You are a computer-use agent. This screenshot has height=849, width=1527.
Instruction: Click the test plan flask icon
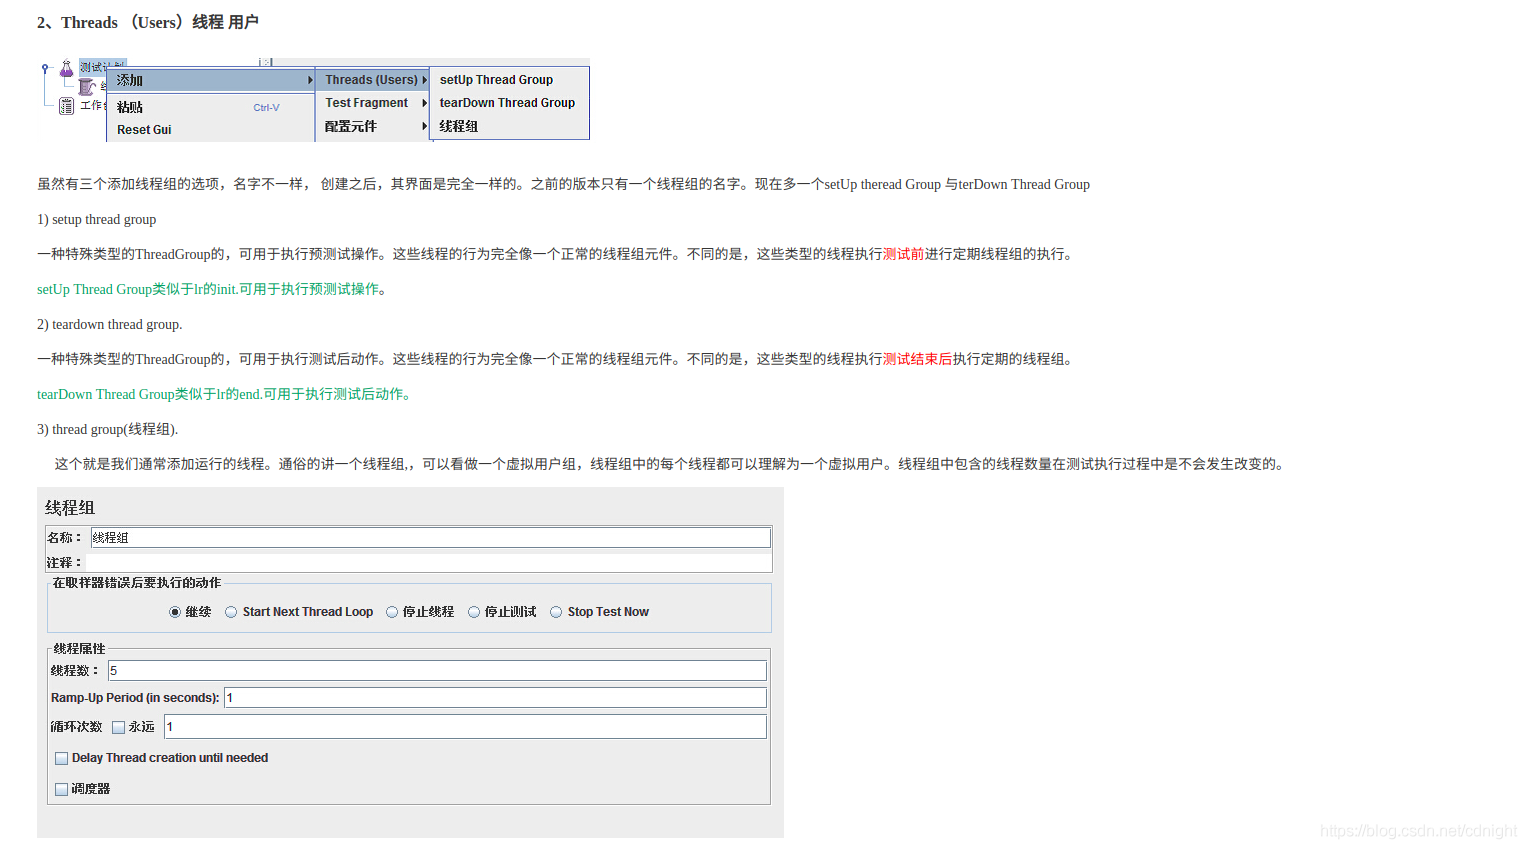tap(66, 68)
